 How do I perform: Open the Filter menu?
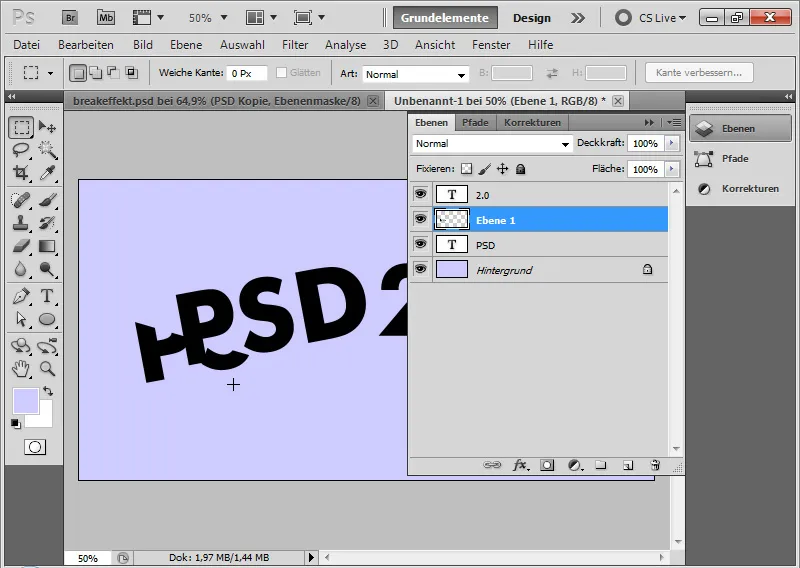point(295,45)
